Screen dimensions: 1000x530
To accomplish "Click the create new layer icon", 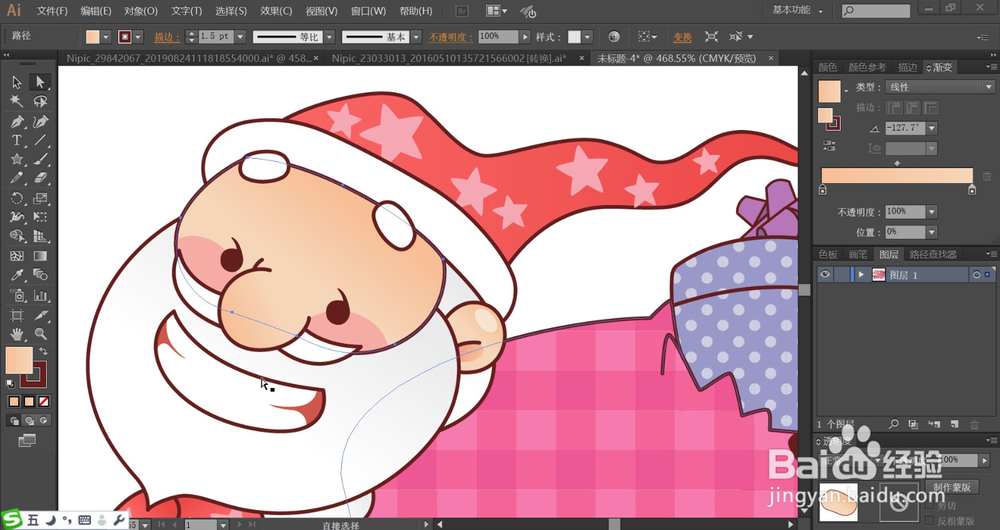I will [x=955, y=424].
